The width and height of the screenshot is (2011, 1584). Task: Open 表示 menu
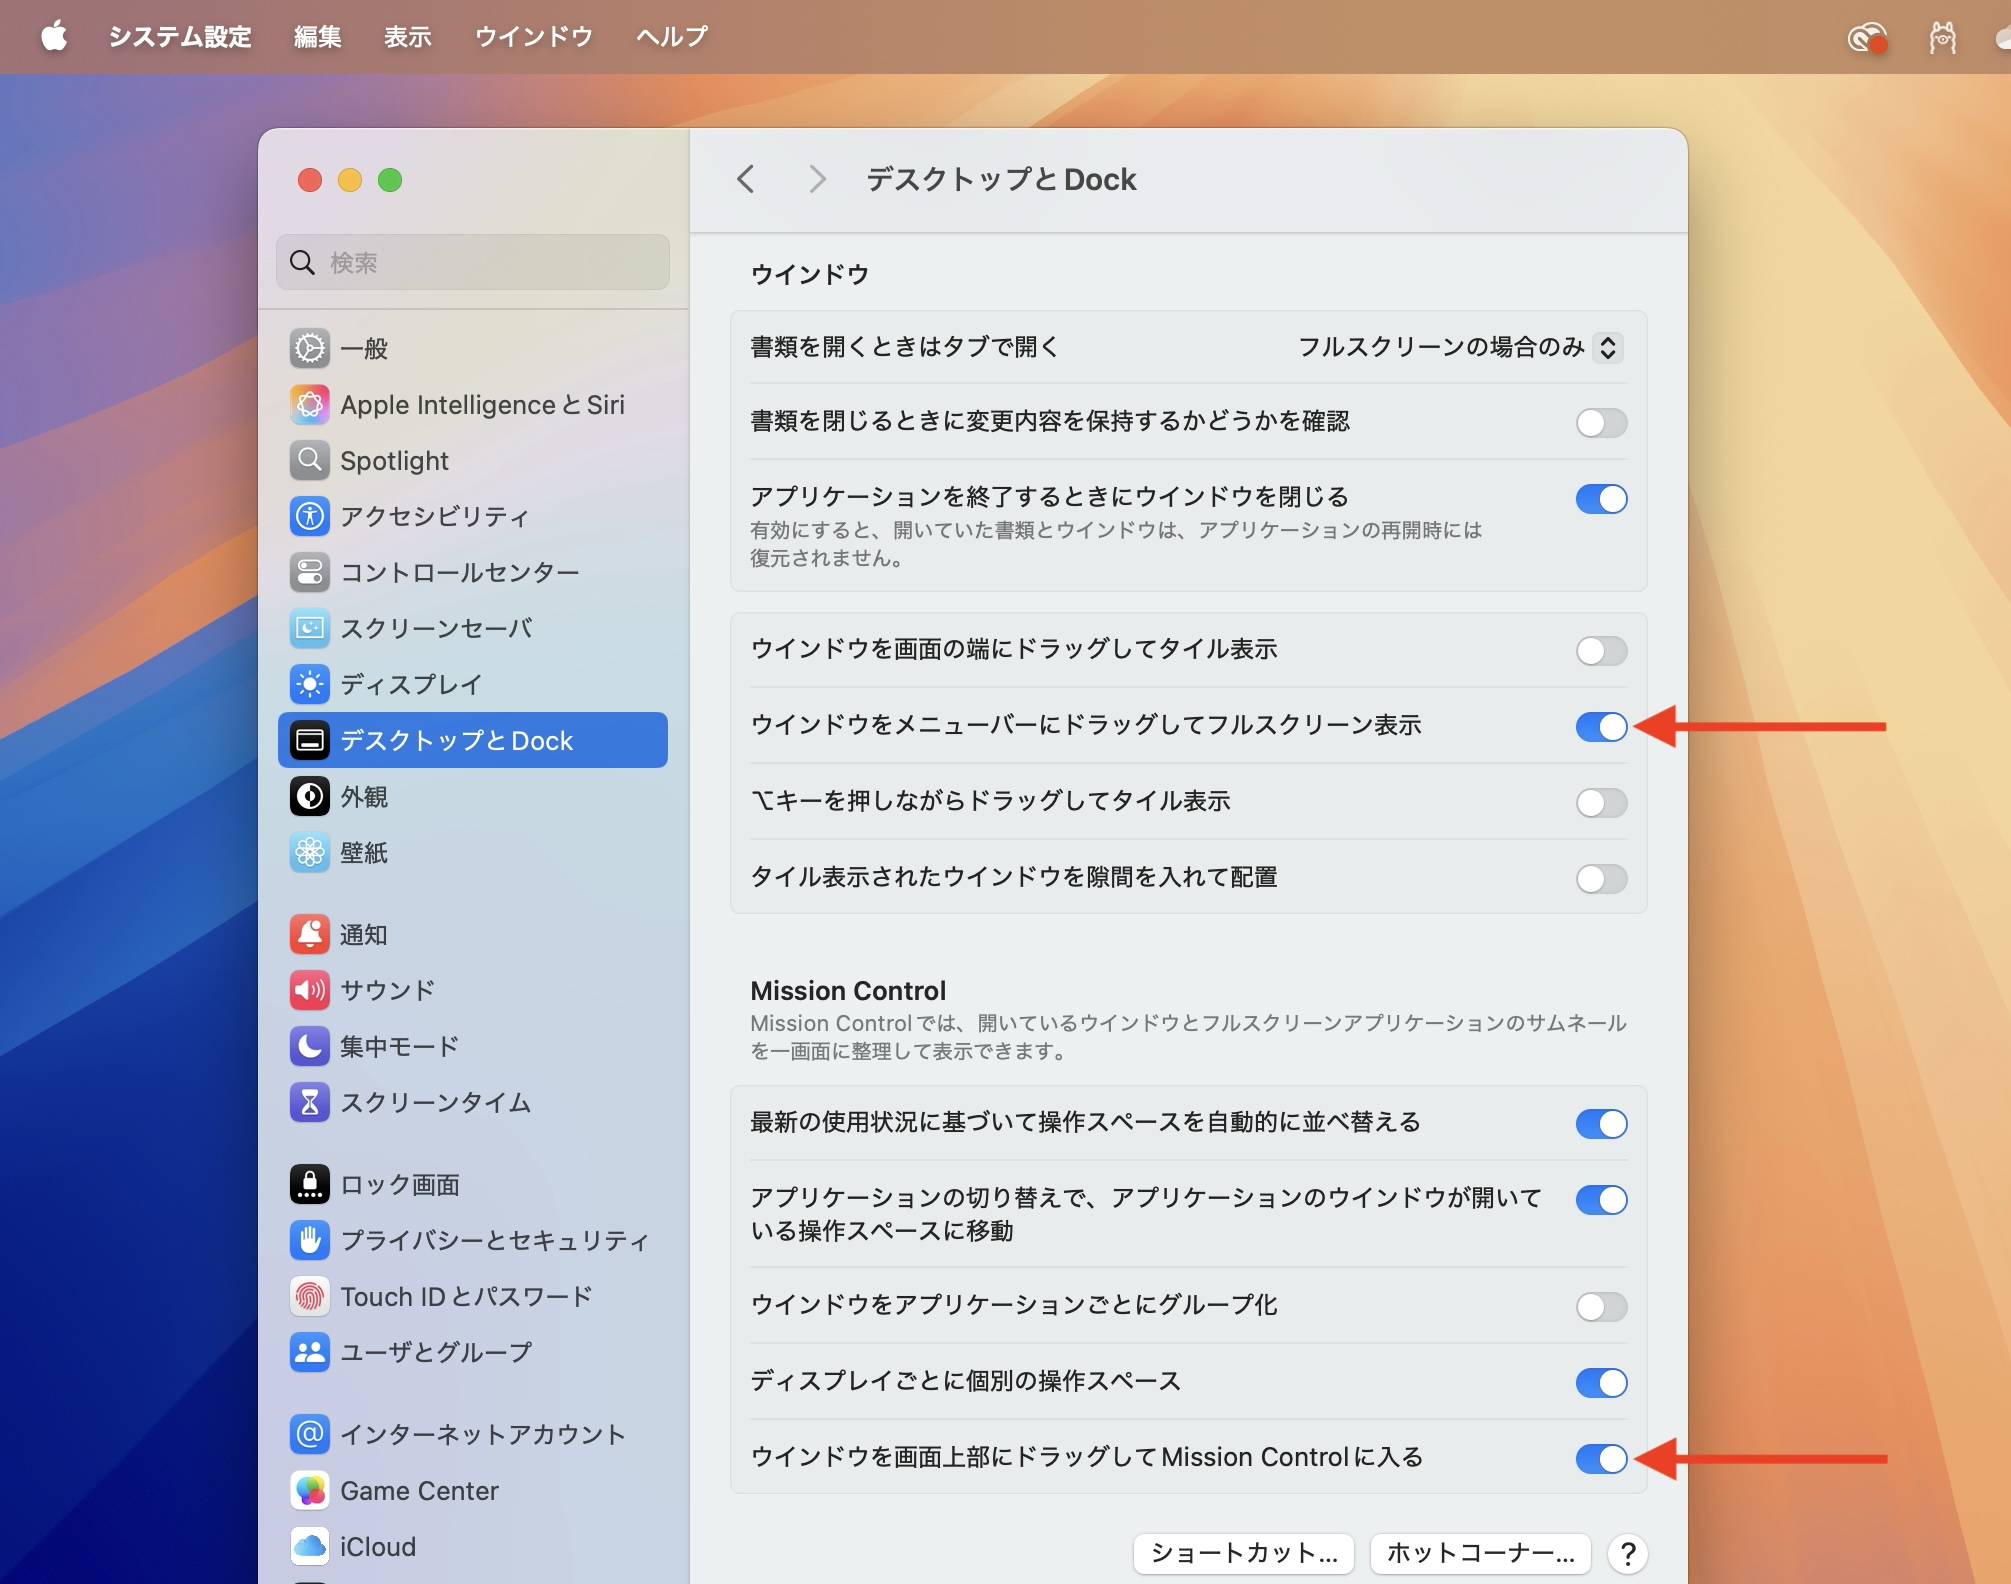[408, 37]
